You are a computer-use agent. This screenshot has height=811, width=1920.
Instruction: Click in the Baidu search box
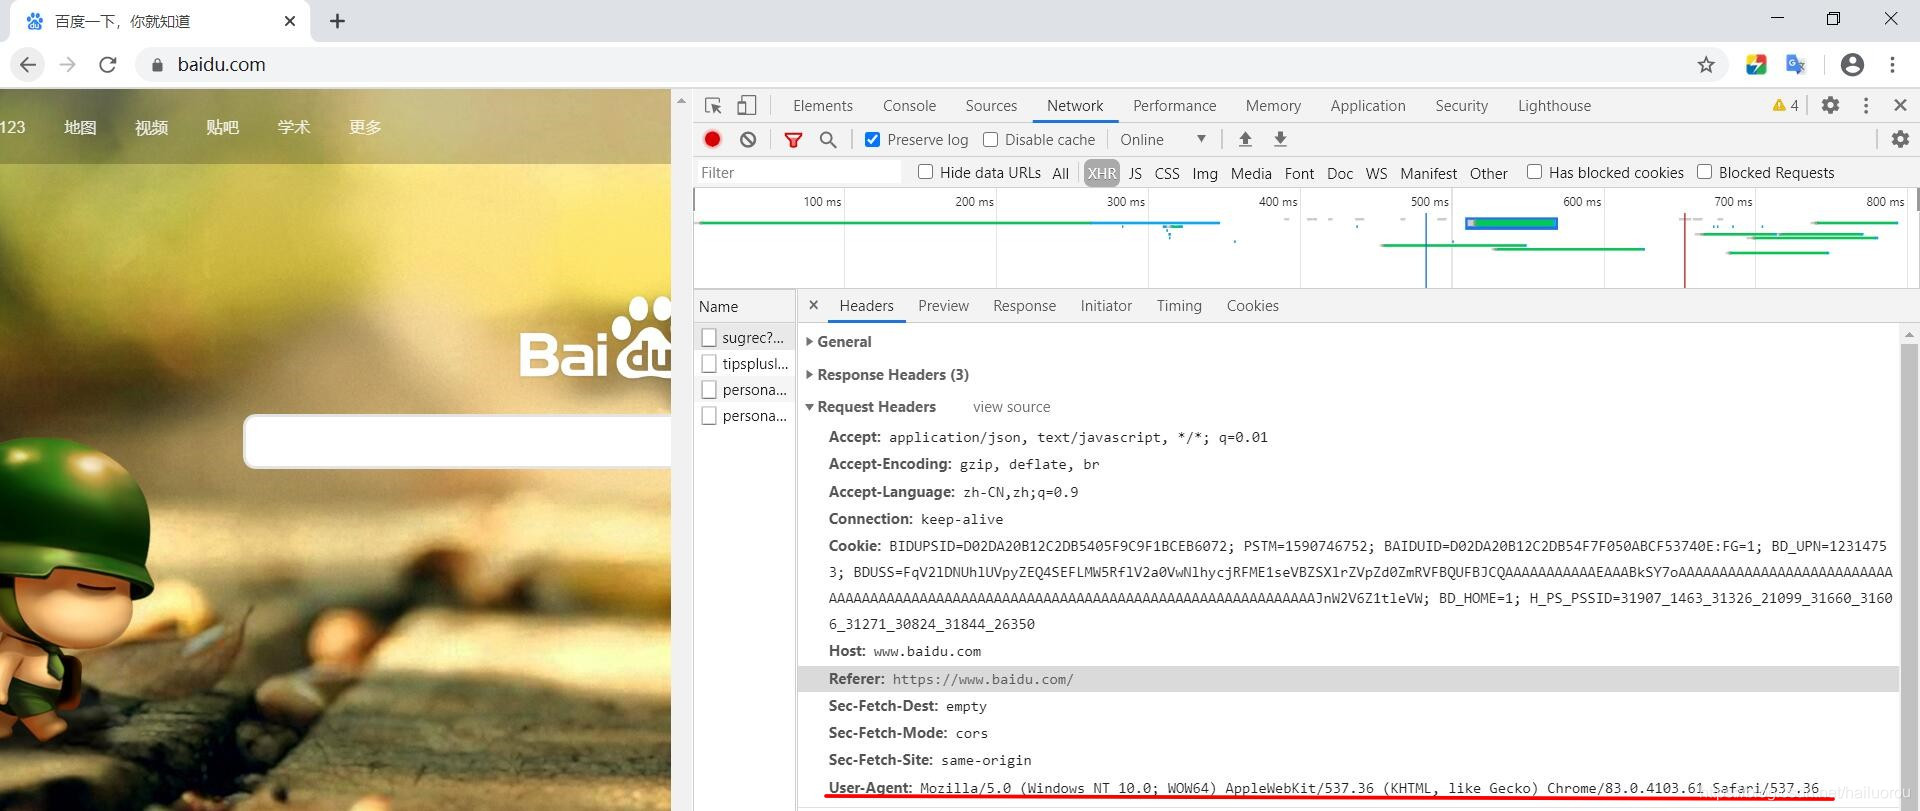click(x=458, y=441)
